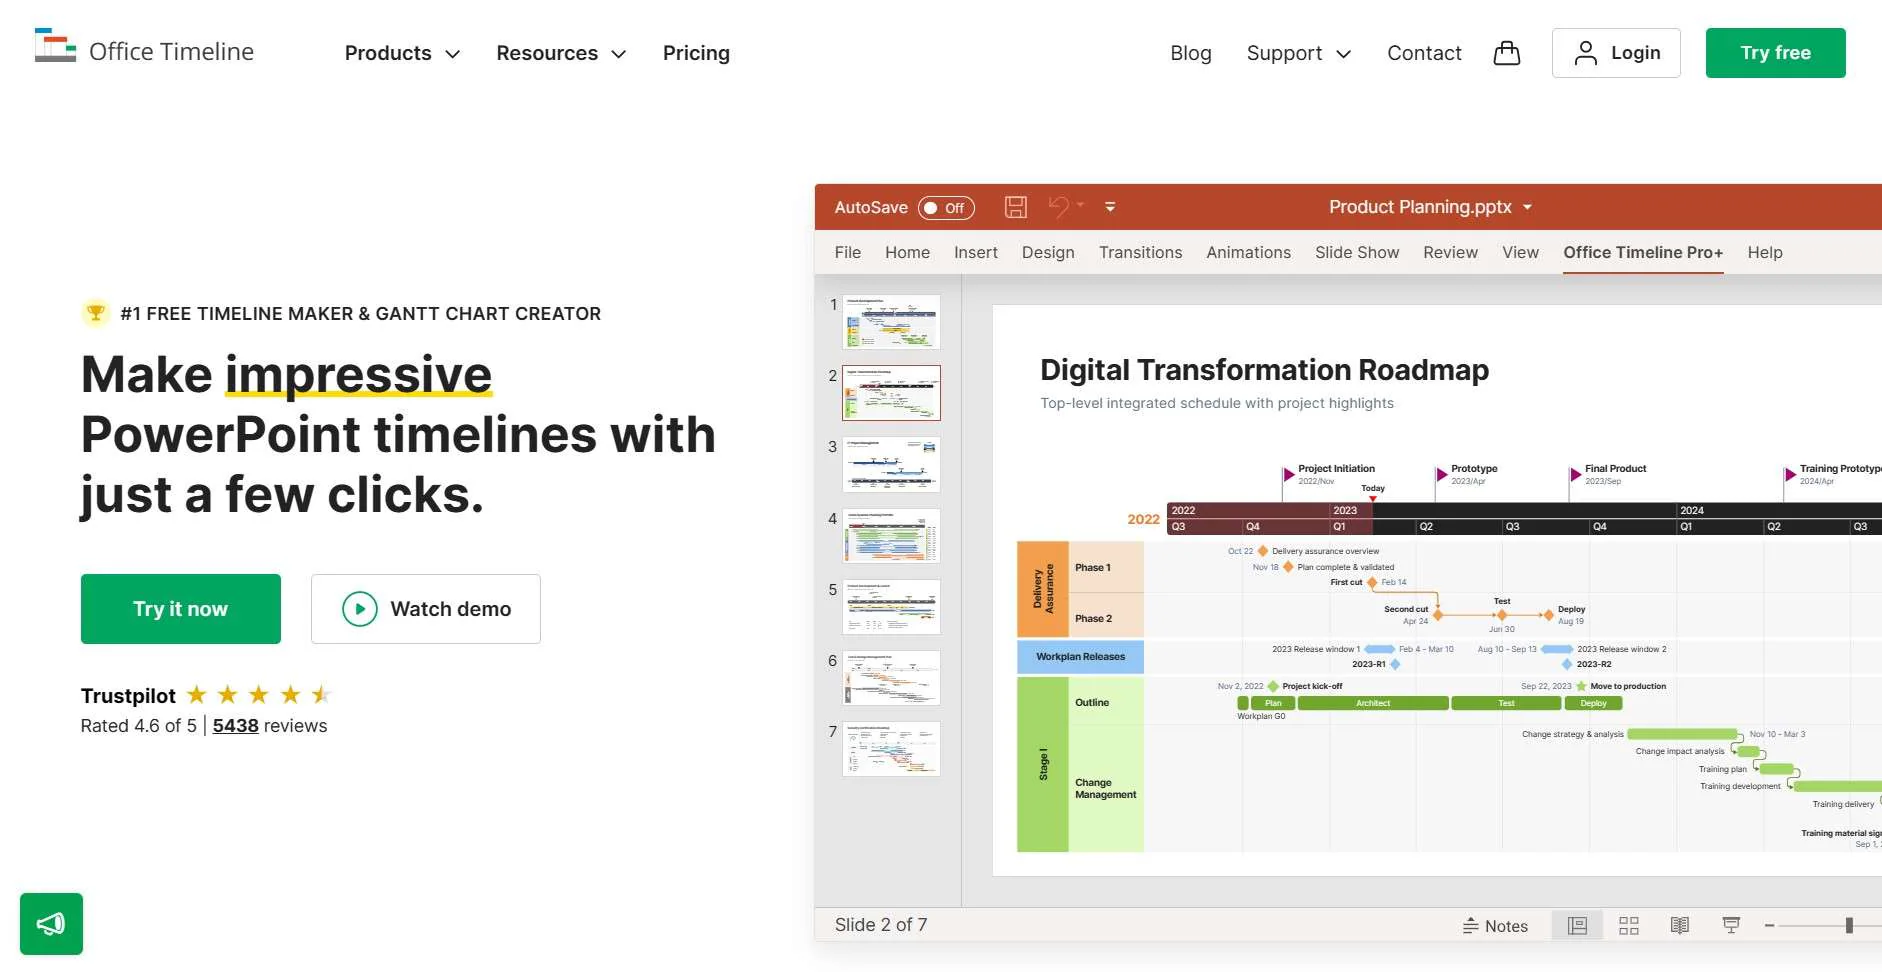Screen dimensions: 1882x972
Task: Open the Contact link
Action: point(1424,53)
